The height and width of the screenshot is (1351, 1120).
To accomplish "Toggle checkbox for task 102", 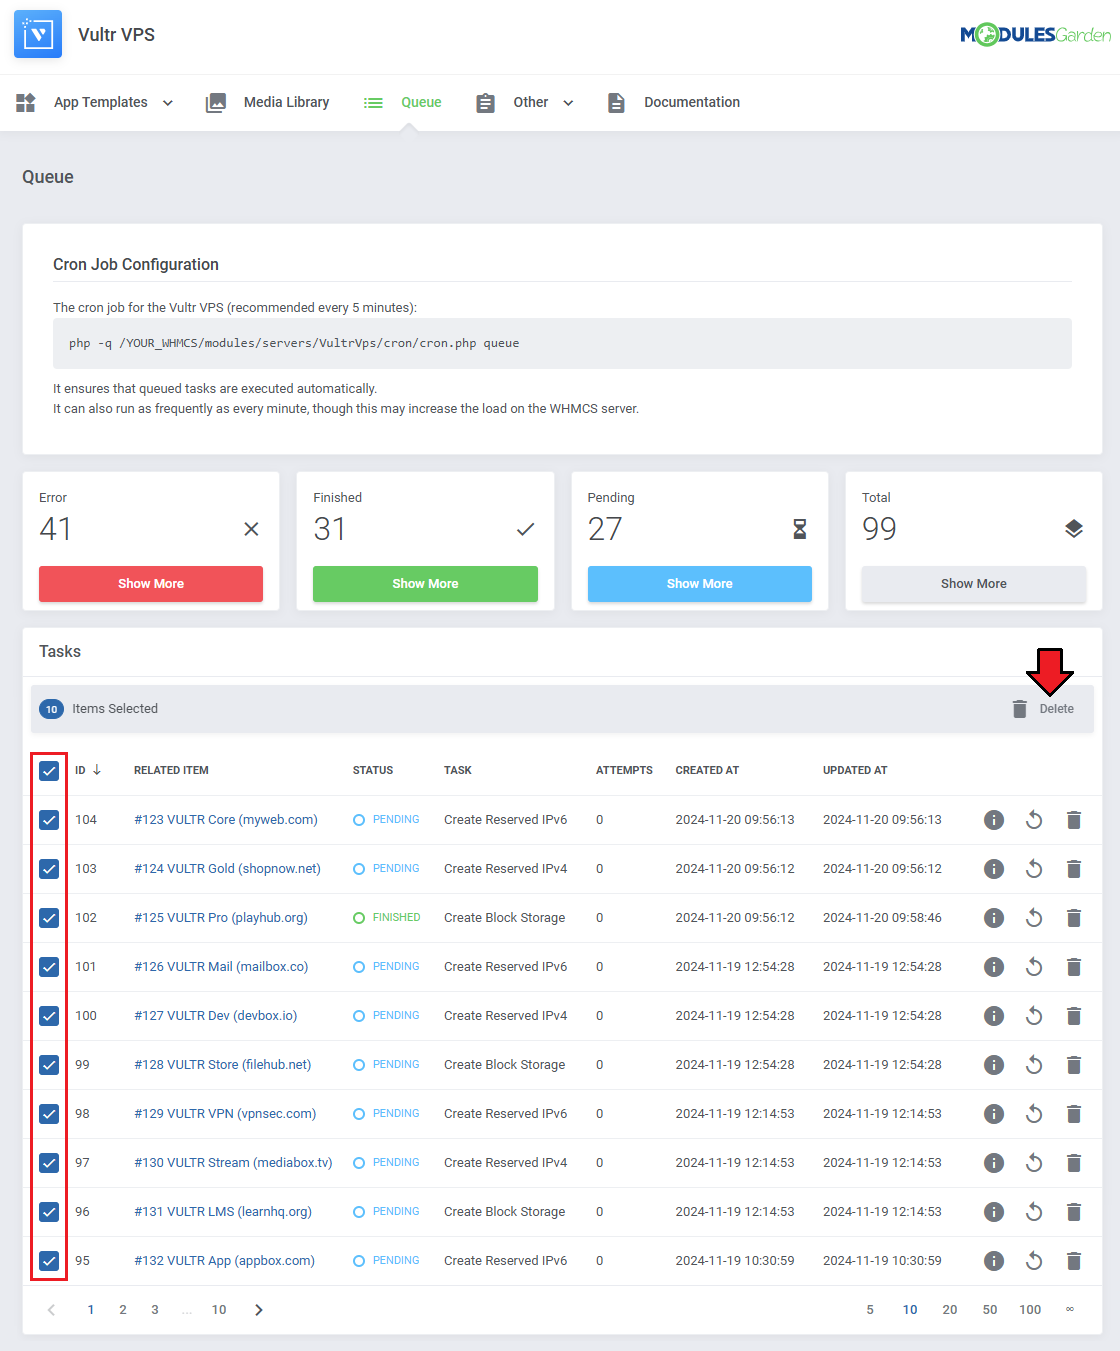I will [x=49, y=918].
